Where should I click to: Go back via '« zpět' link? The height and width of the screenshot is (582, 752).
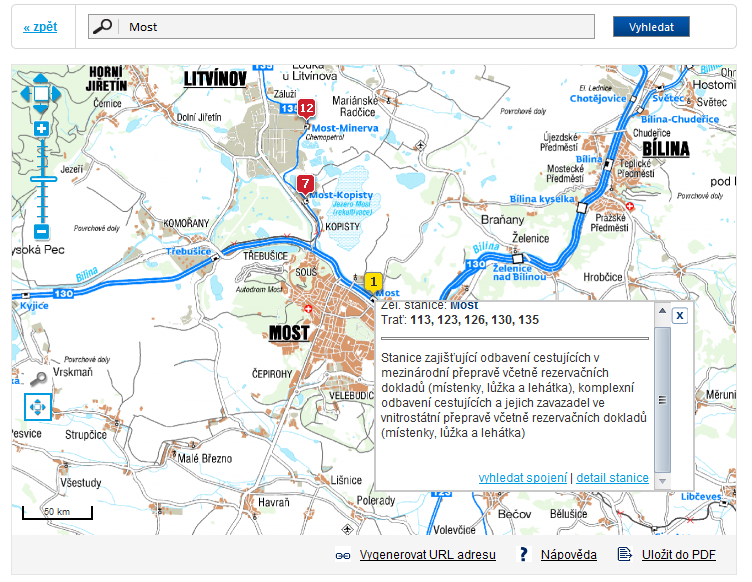click(40, 27)
